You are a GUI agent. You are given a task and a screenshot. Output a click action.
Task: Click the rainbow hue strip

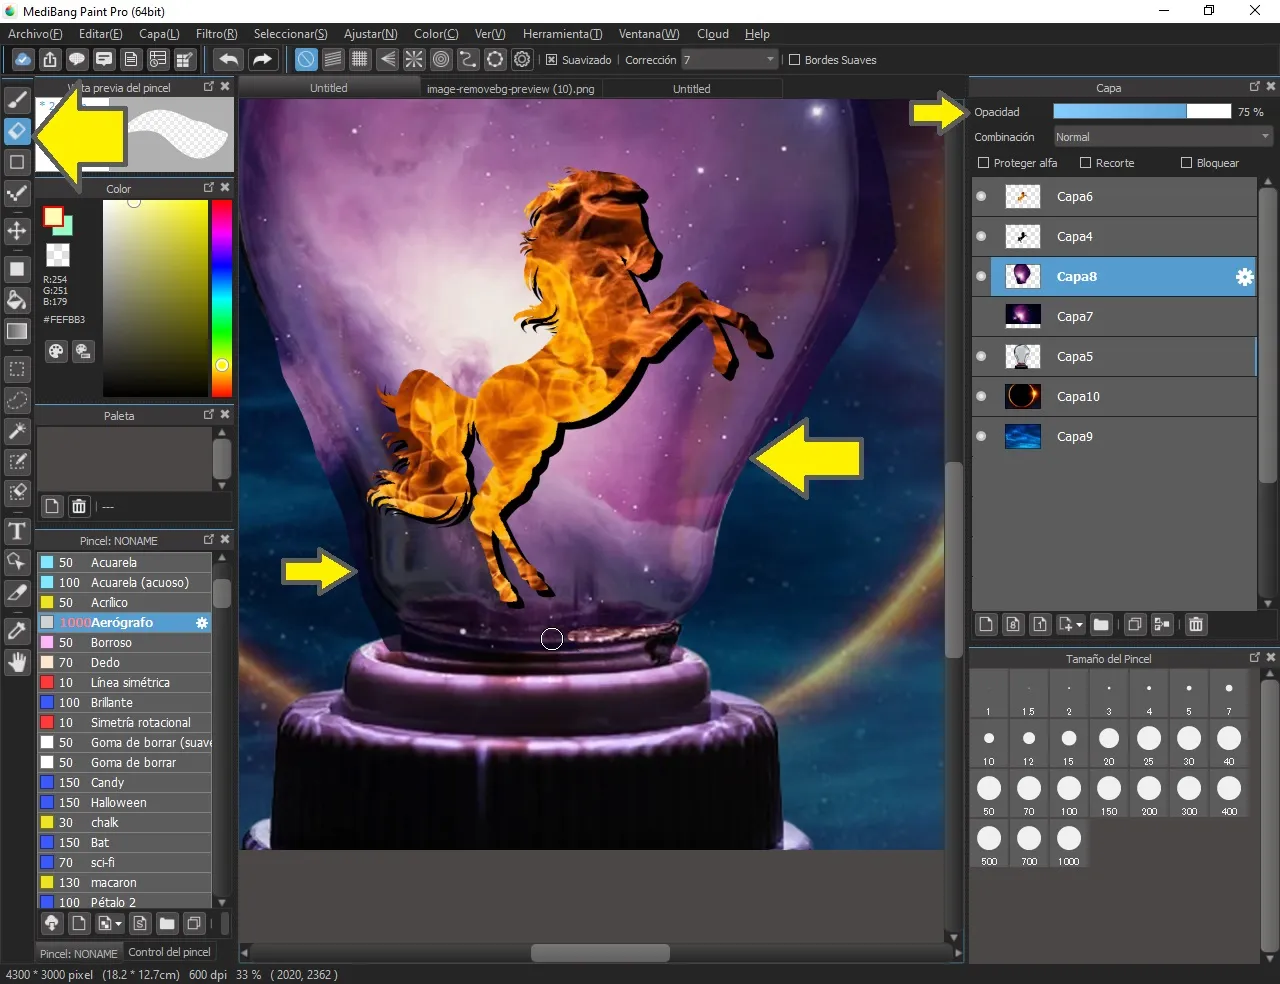click(221, 298)
